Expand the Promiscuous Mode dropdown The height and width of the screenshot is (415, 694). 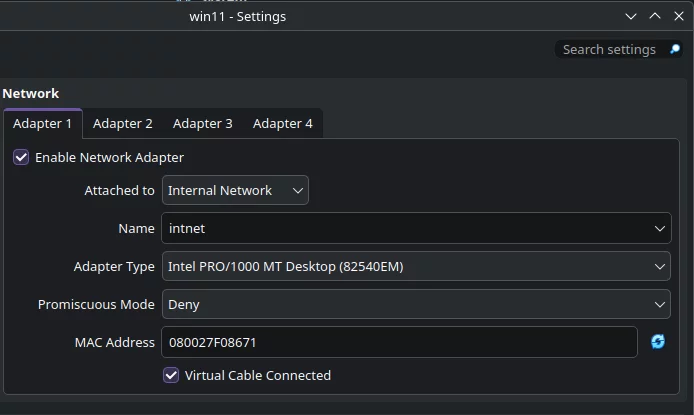tap(416, 304)
